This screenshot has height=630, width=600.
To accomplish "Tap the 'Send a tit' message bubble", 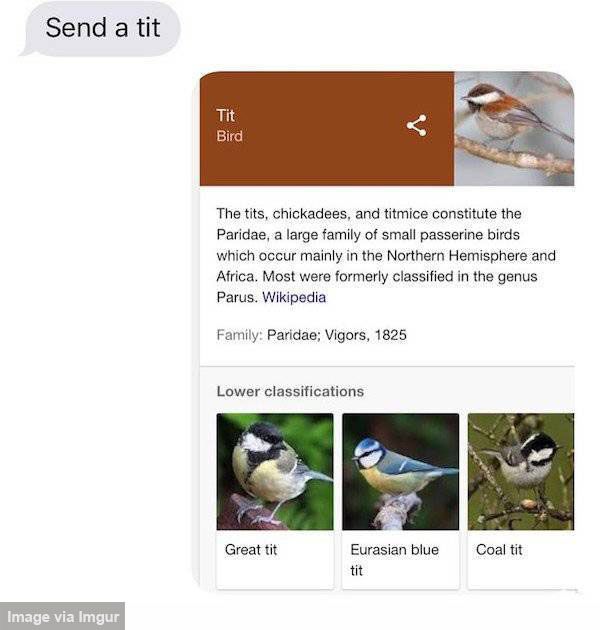I will (103, 28).
